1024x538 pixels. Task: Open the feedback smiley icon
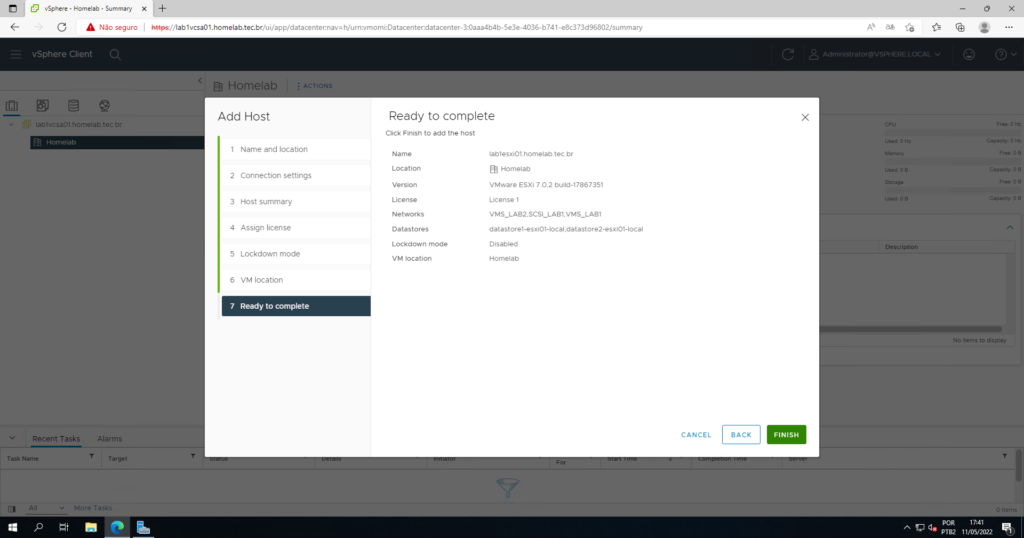coord(969,54)
